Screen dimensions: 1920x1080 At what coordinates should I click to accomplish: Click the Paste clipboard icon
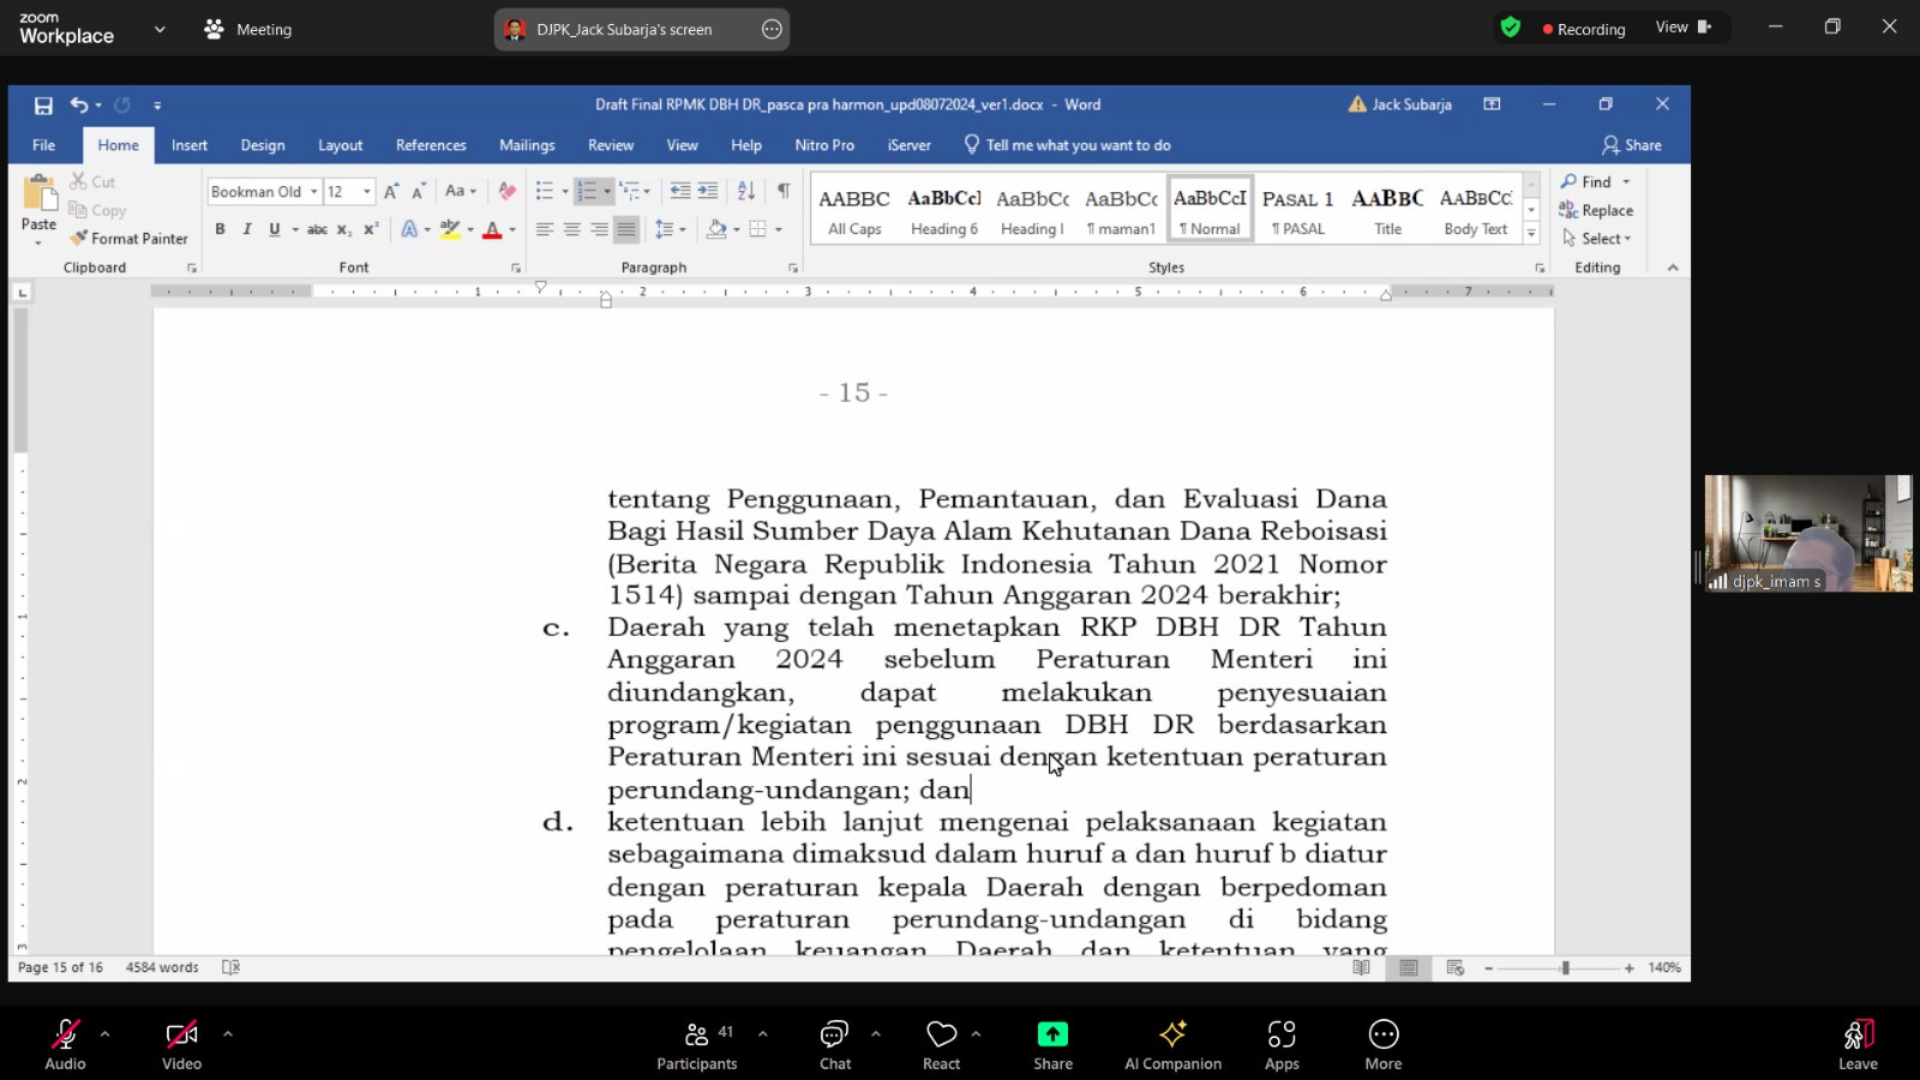click(39, 193)
